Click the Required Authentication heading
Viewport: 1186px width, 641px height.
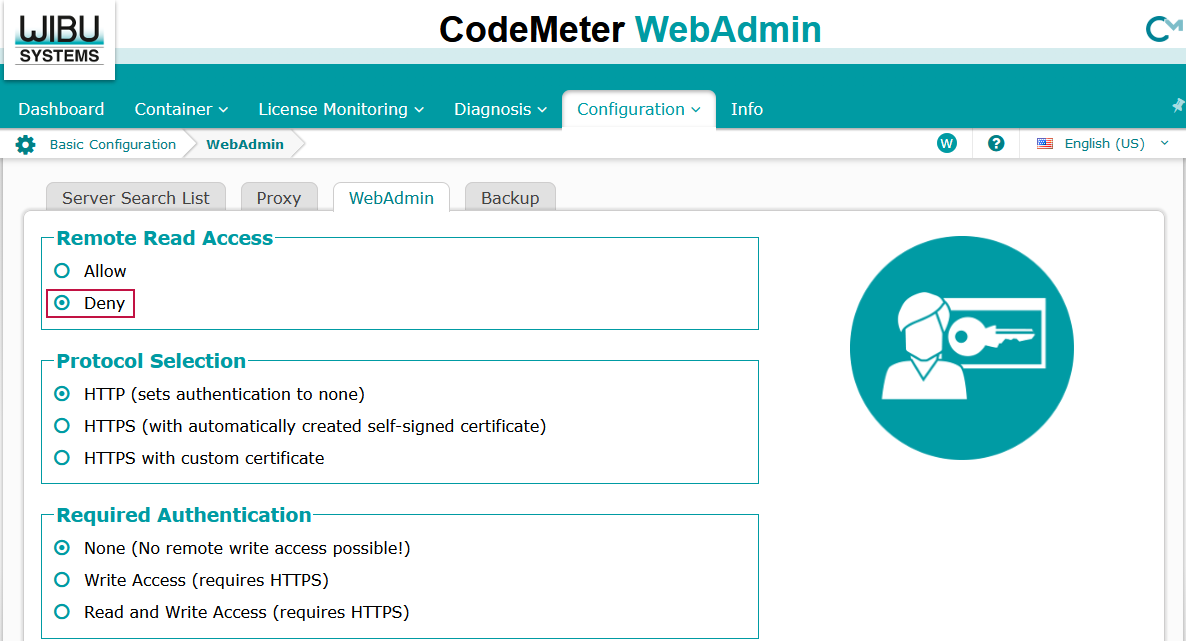tap(184, 515)
